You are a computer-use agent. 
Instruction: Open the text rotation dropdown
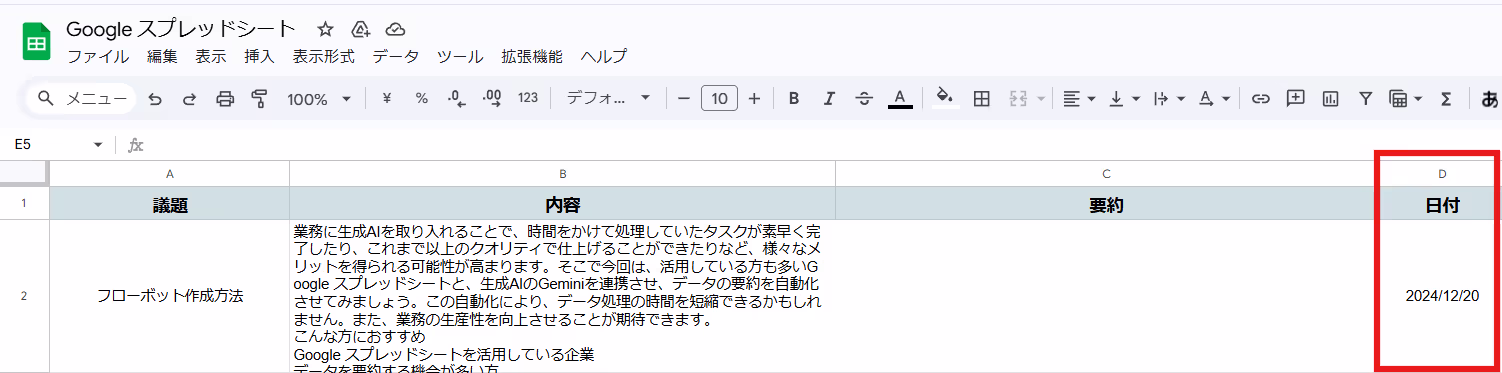(1214, 98)
